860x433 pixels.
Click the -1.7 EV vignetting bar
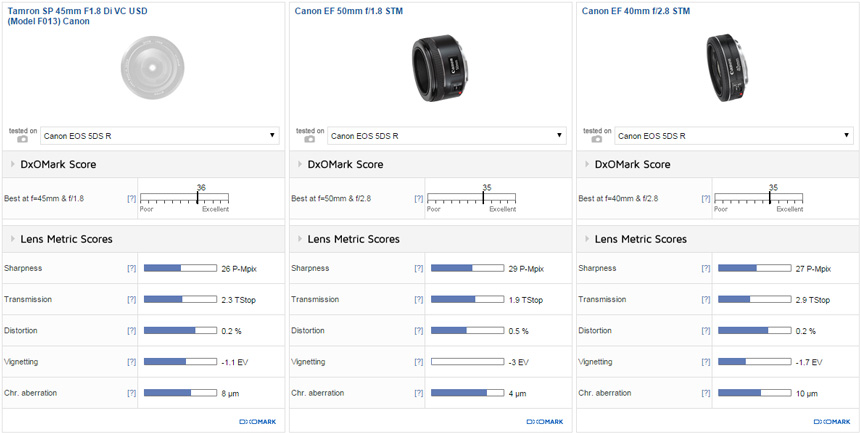[754, 362]
